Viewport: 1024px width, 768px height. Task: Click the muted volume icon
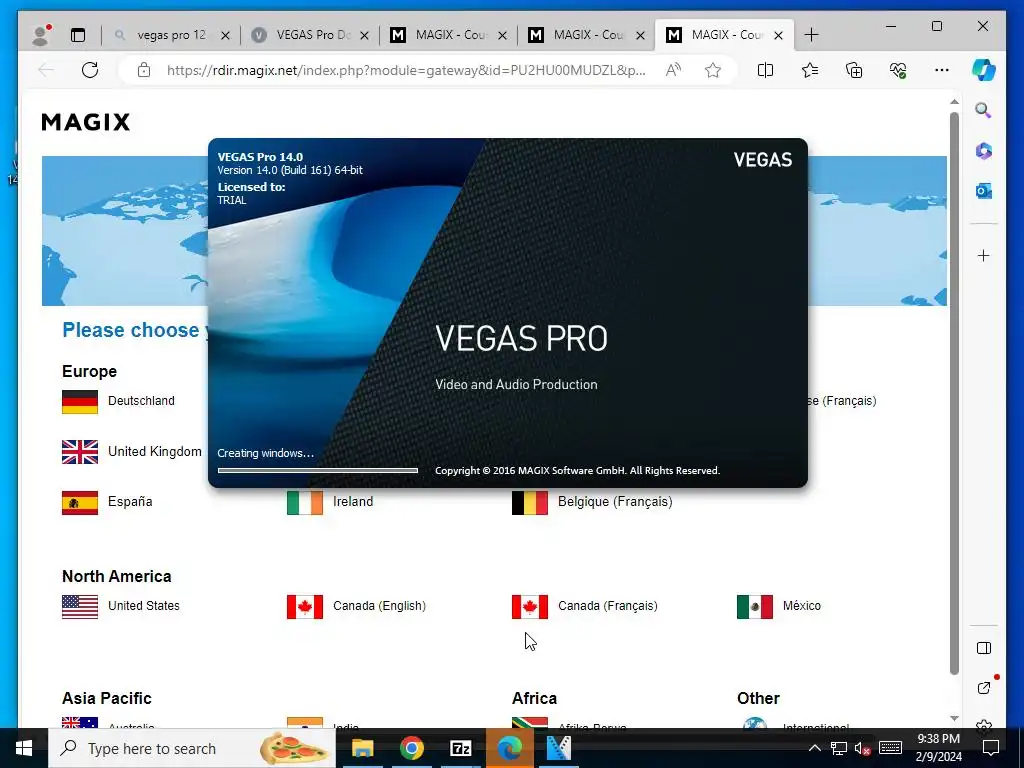tap(863, 748)
